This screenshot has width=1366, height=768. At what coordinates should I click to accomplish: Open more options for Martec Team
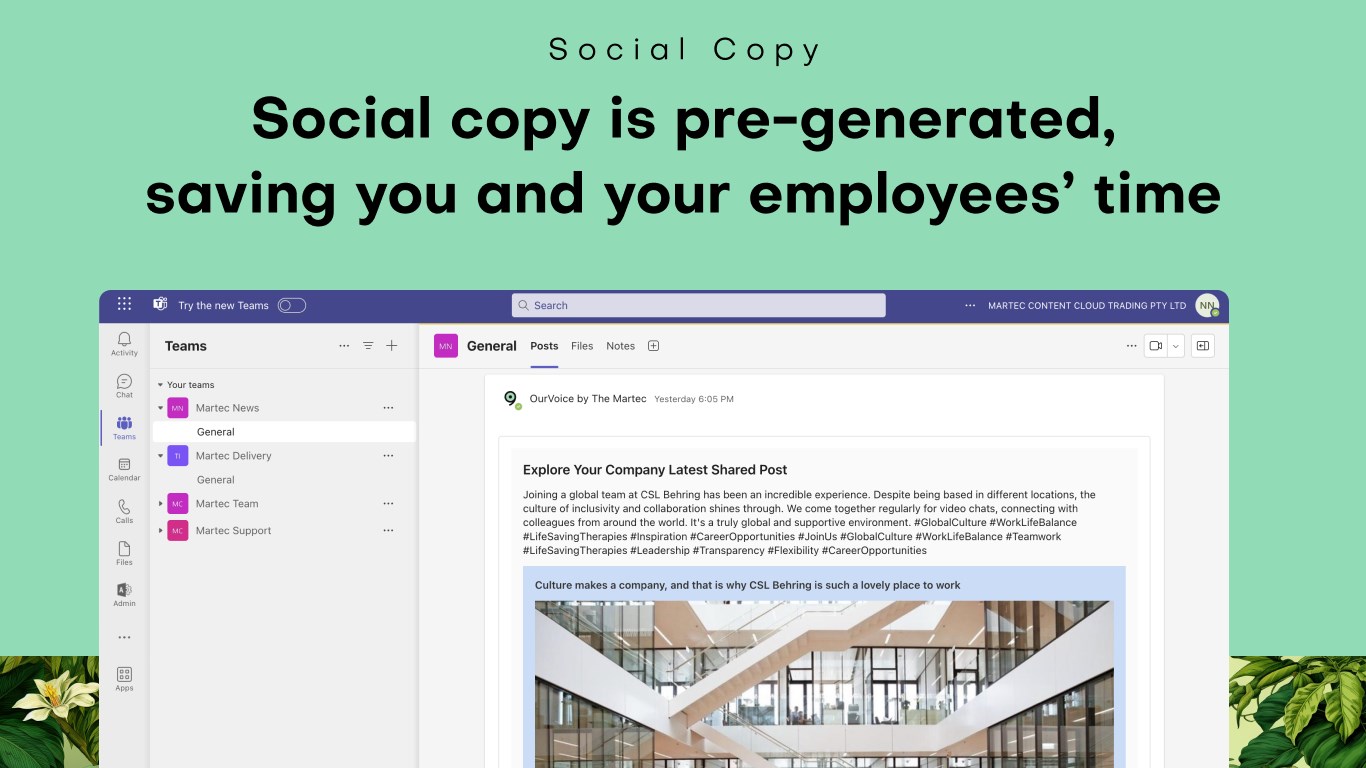[x=388, y=504]
